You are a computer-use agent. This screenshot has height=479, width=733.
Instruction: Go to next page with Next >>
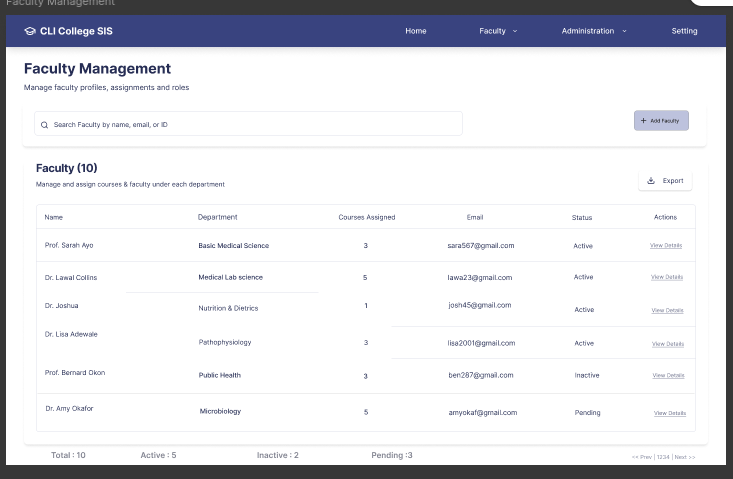[684, 456]
